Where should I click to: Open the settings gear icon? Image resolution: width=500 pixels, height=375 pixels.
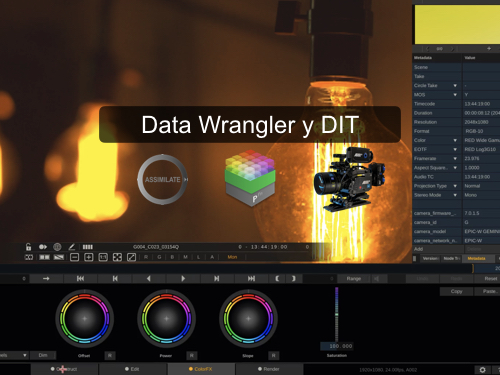(x=482, y=370)
